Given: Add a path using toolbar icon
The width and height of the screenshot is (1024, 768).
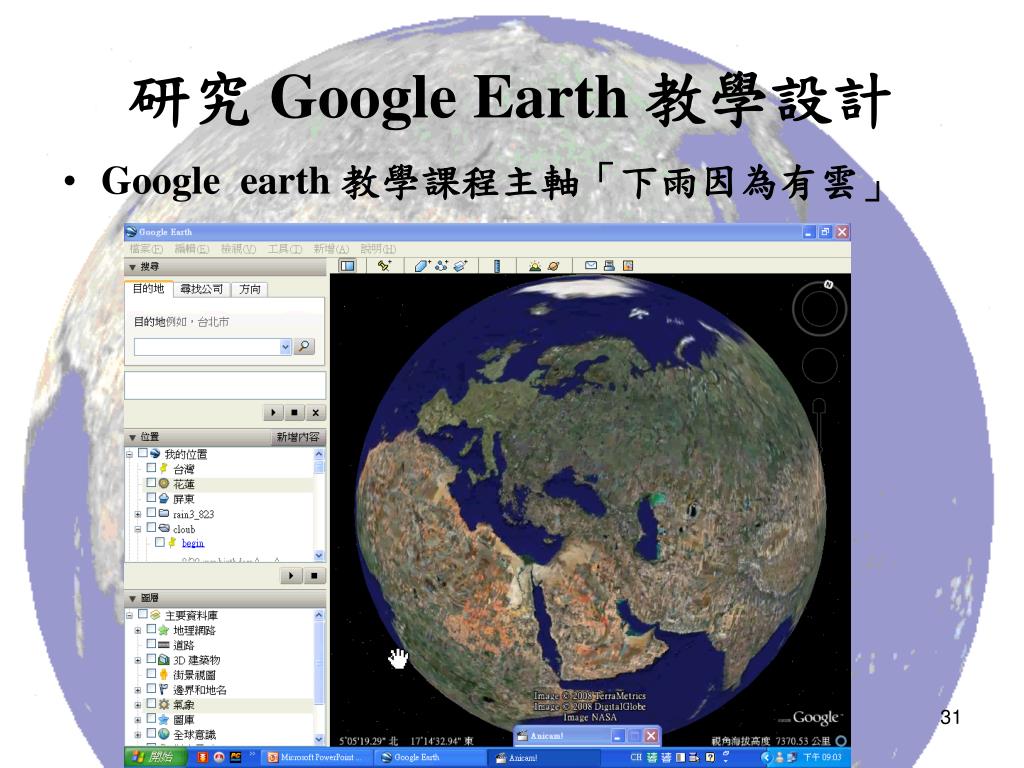Looking at the screenshot, I should (x=441, y=266).
